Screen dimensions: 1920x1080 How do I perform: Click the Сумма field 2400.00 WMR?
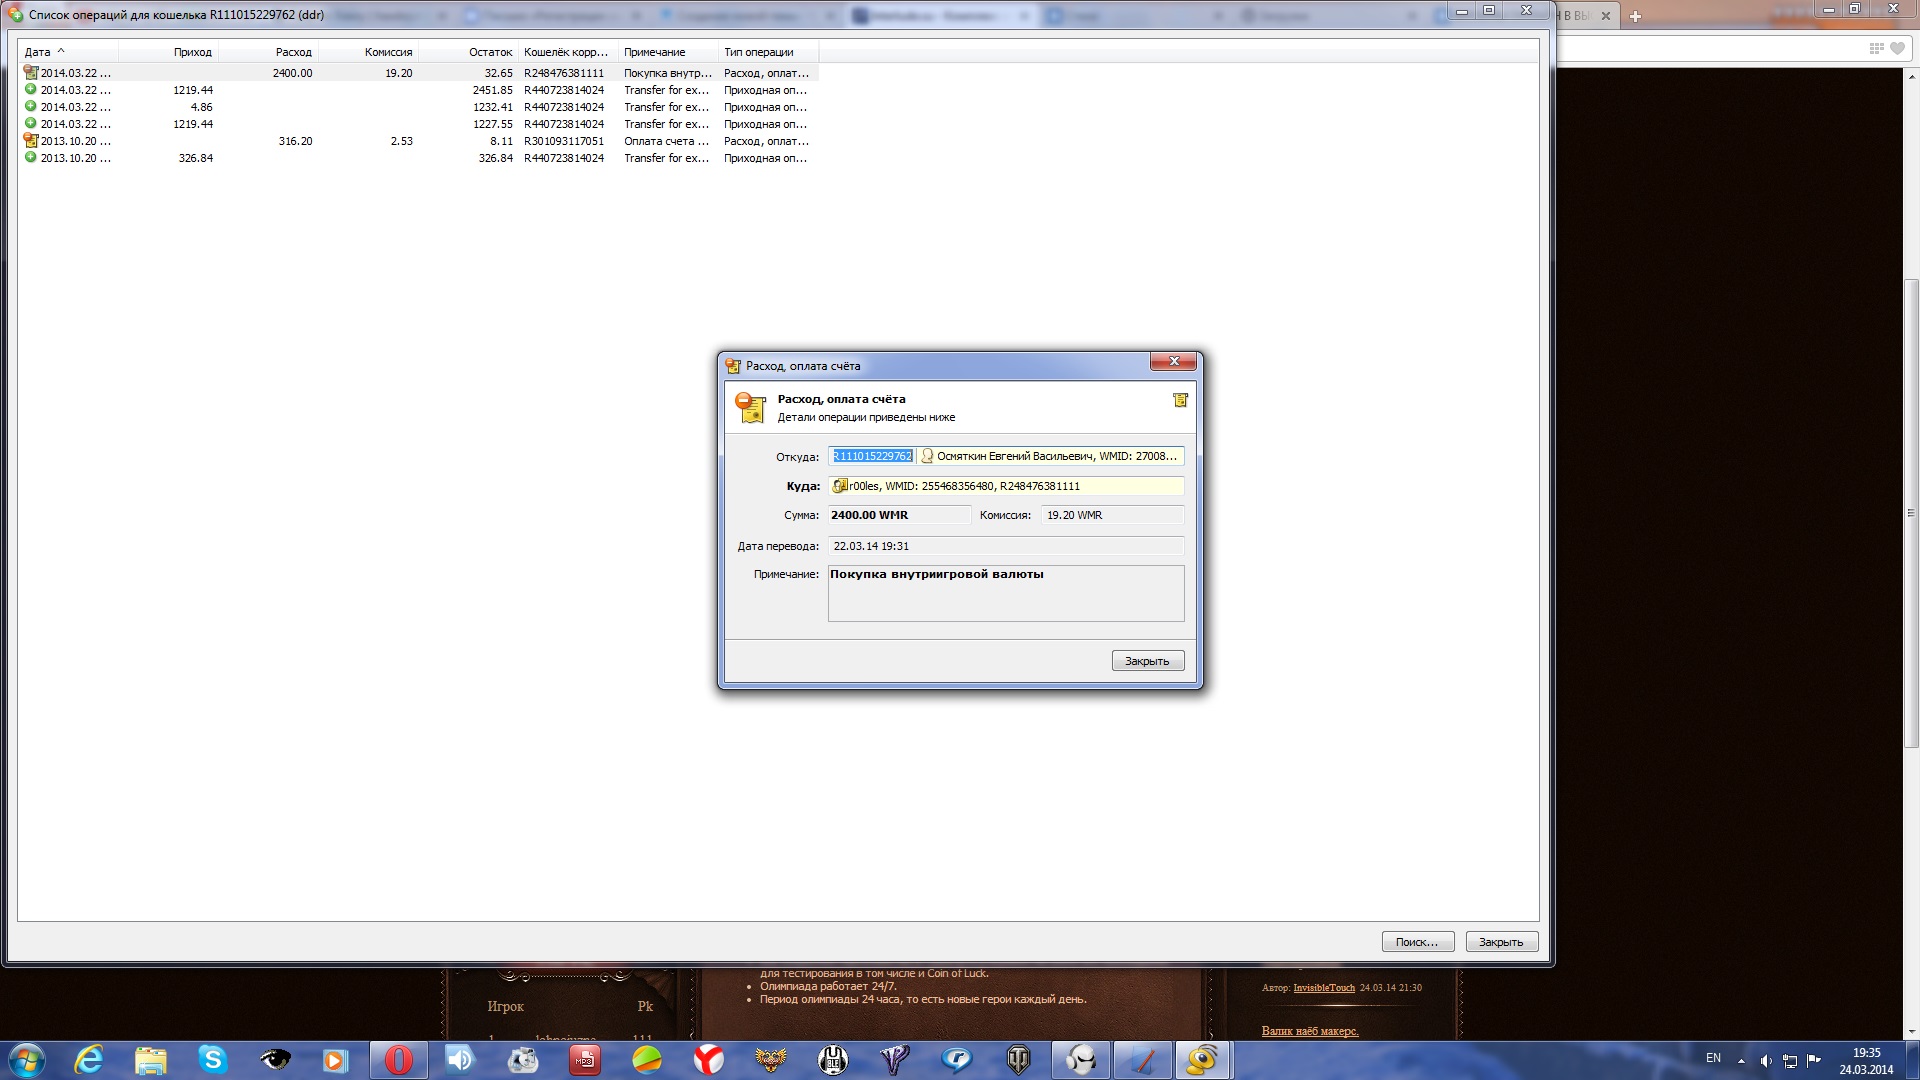pyautogui.click(x=899, y=515)
